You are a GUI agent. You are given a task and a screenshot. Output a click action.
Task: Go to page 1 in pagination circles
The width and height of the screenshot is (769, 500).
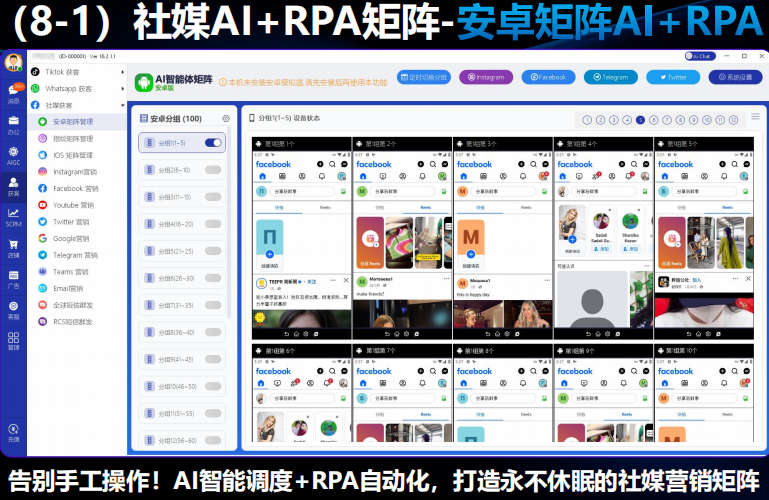[x=587, y=120]
